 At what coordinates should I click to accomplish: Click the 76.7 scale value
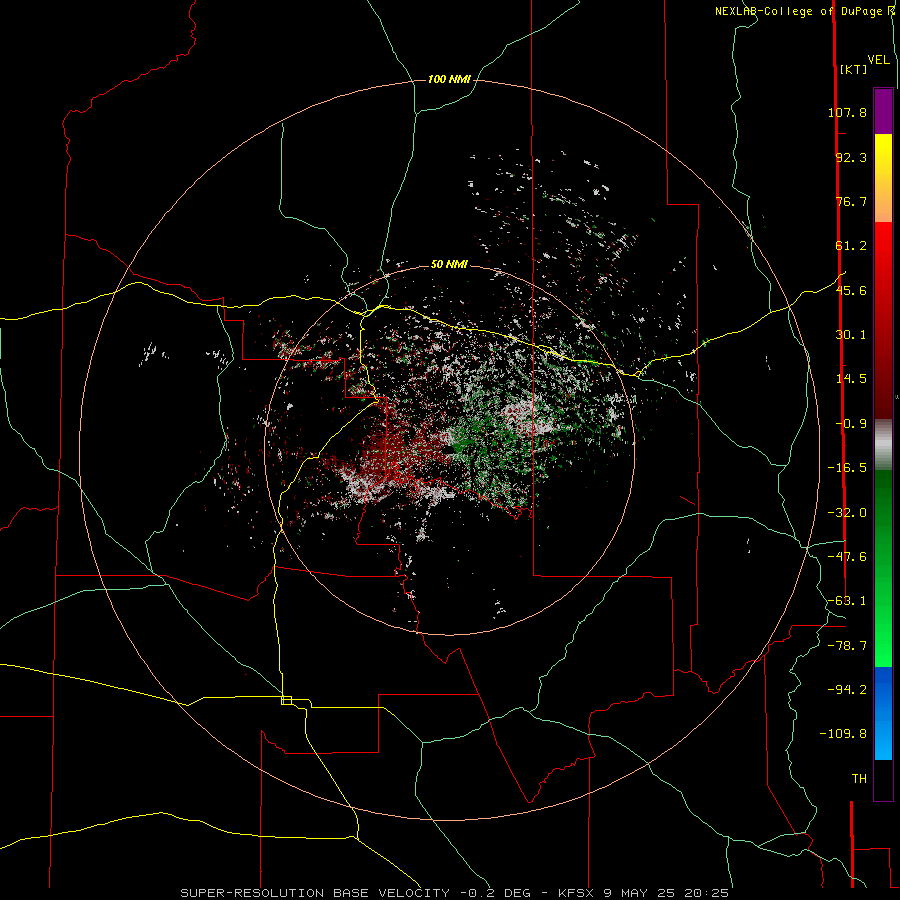pos(851,201)
